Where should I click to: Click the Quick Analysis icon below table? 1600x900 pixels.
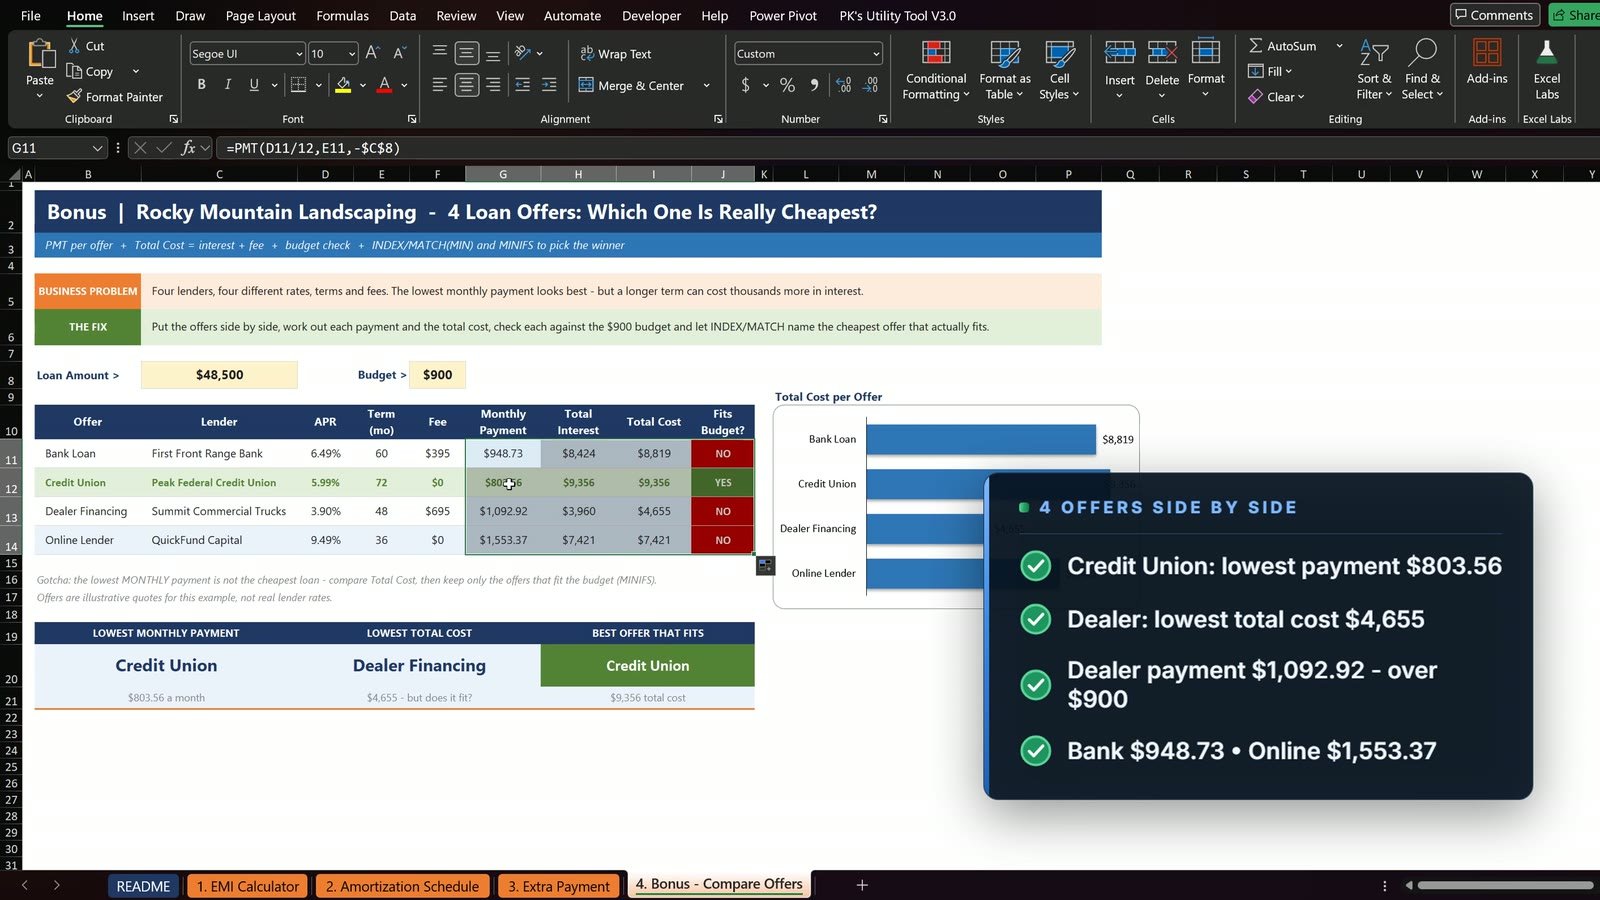(765, 566)
